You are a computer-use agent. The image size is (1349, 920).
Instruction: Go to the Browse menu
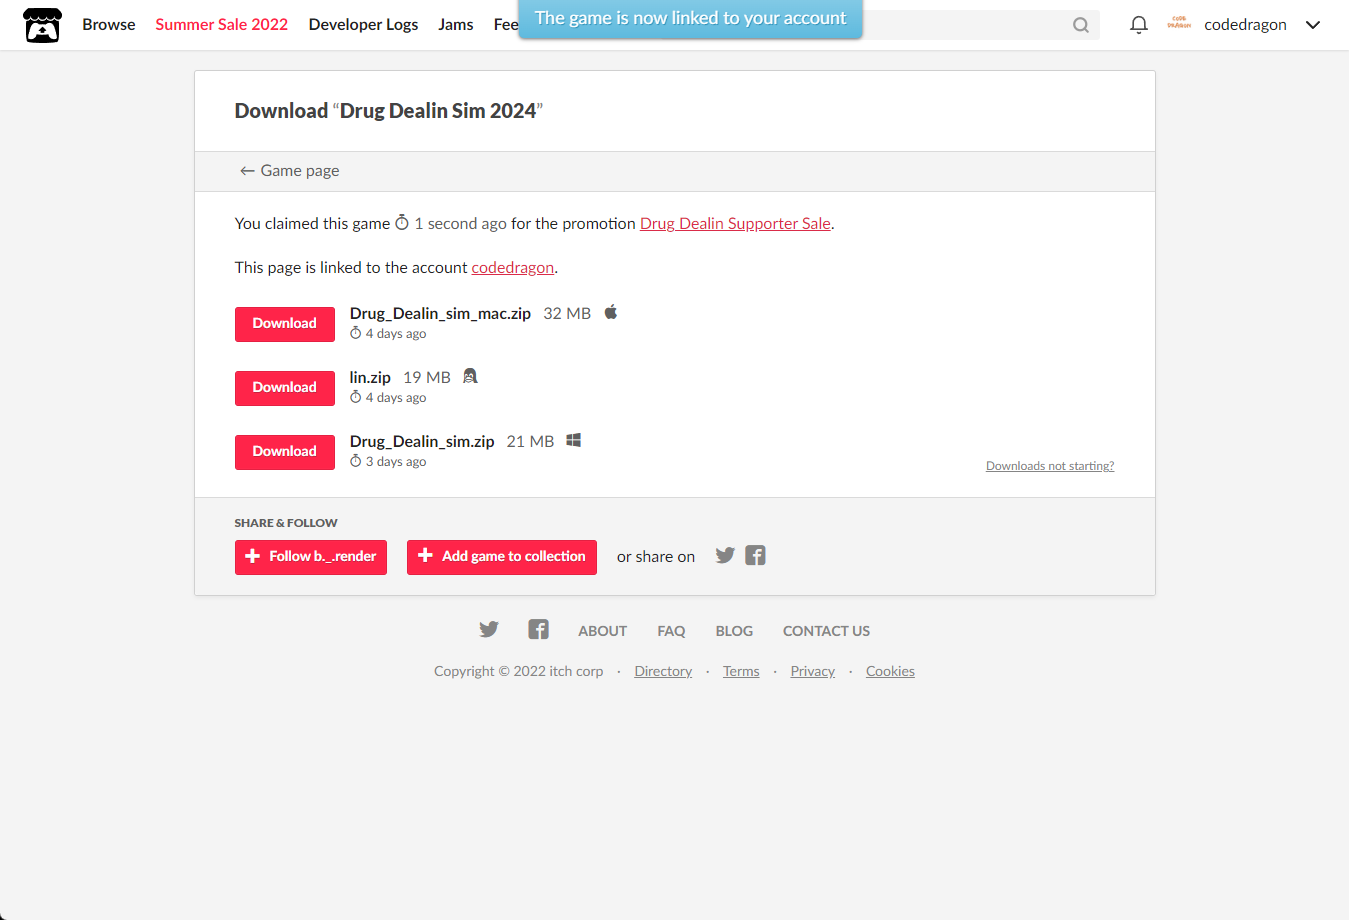click(x=109, y=25)
